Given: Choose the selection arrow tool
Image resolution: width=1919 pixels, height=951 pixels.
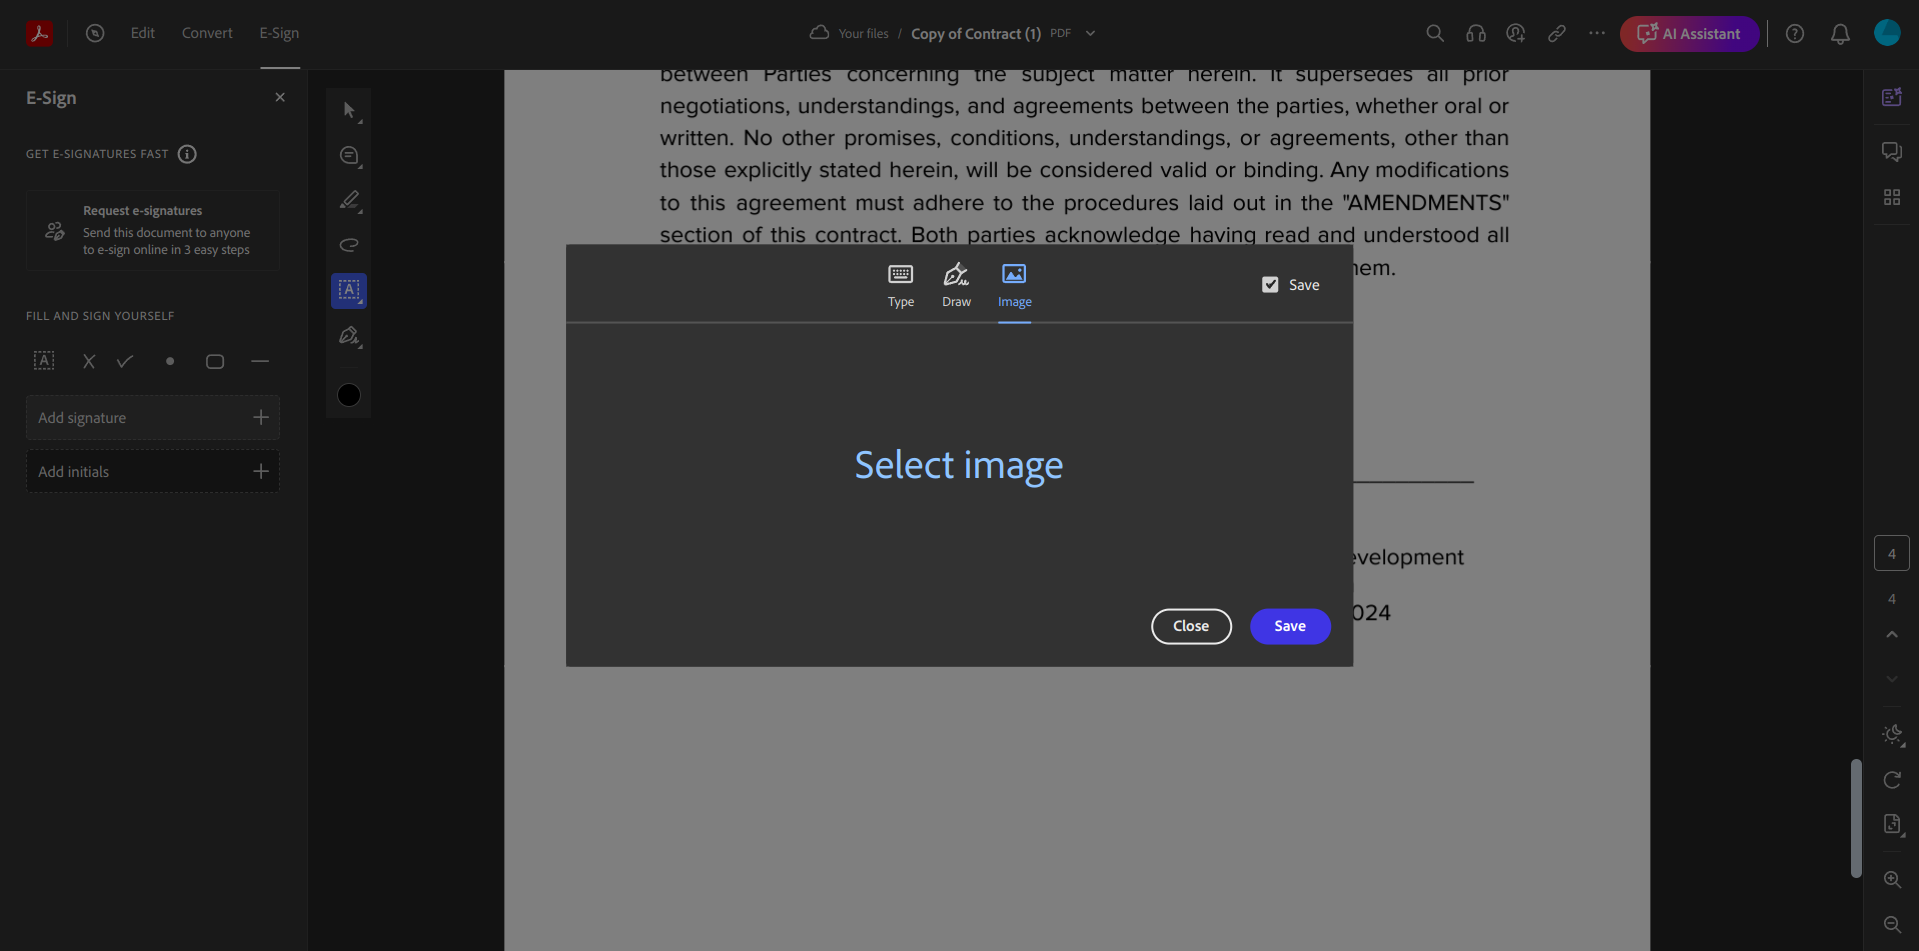Looking at the screenshot, I should point(349,111).
